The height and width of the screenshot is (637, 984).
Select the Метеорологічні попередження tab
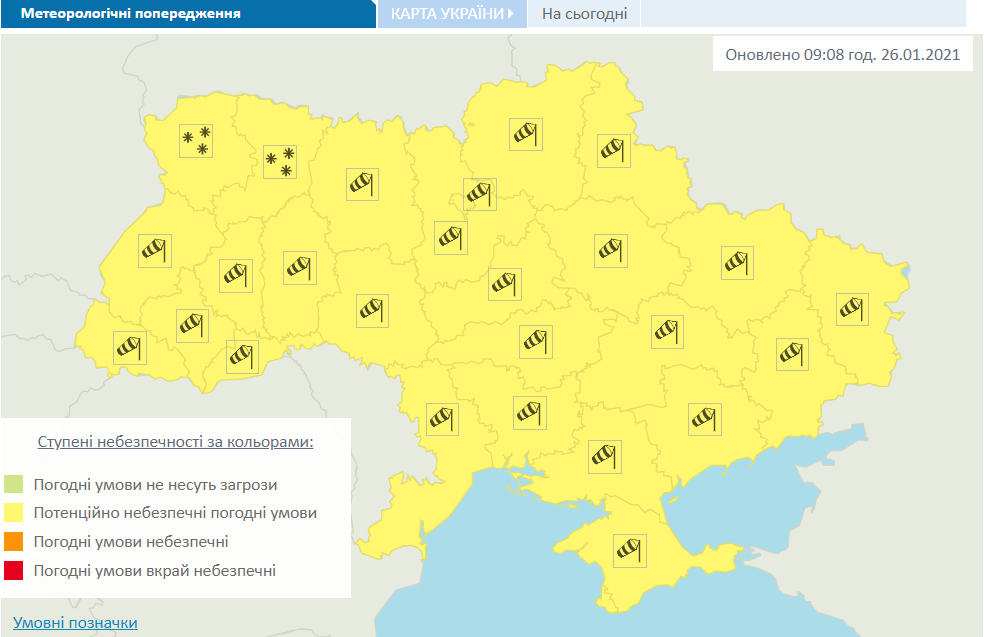pos(130,13)
